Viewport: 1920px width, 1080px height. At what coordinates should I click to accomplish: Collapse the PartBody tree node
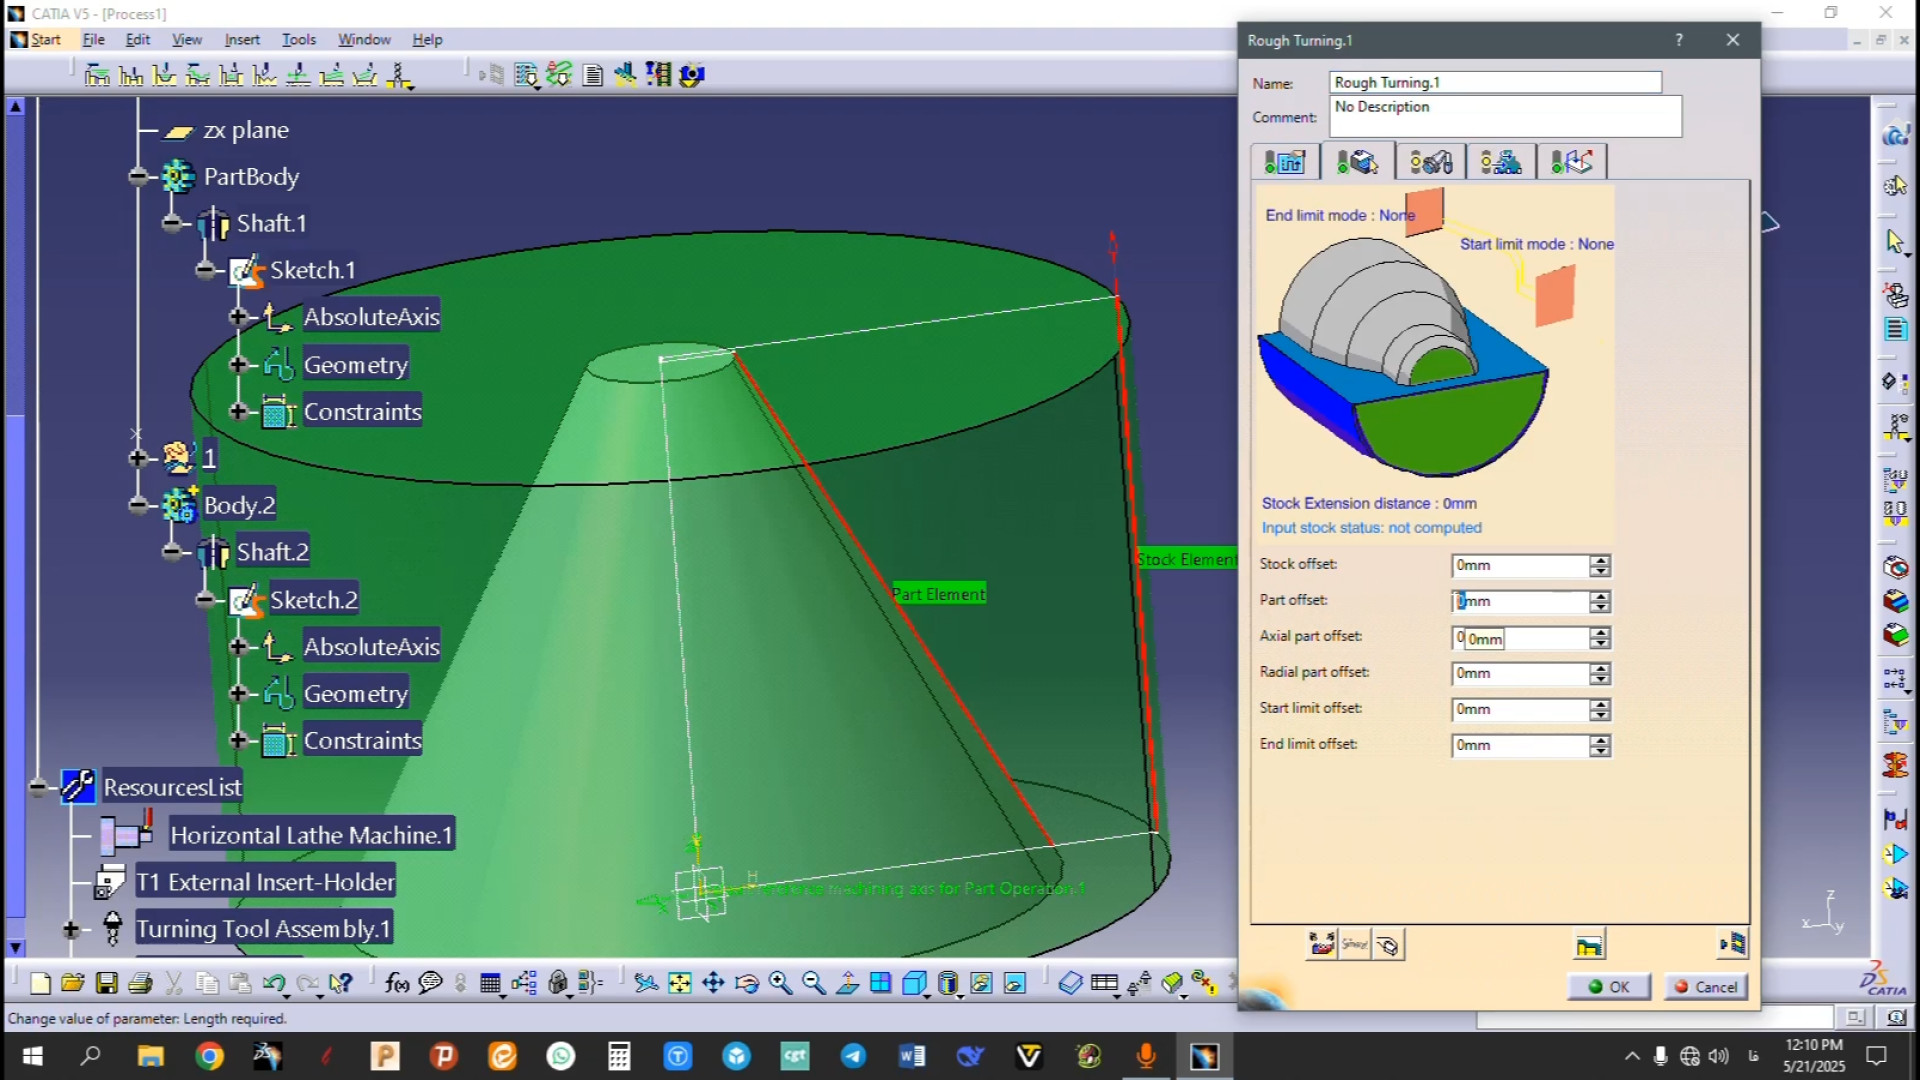pos(138,177)
